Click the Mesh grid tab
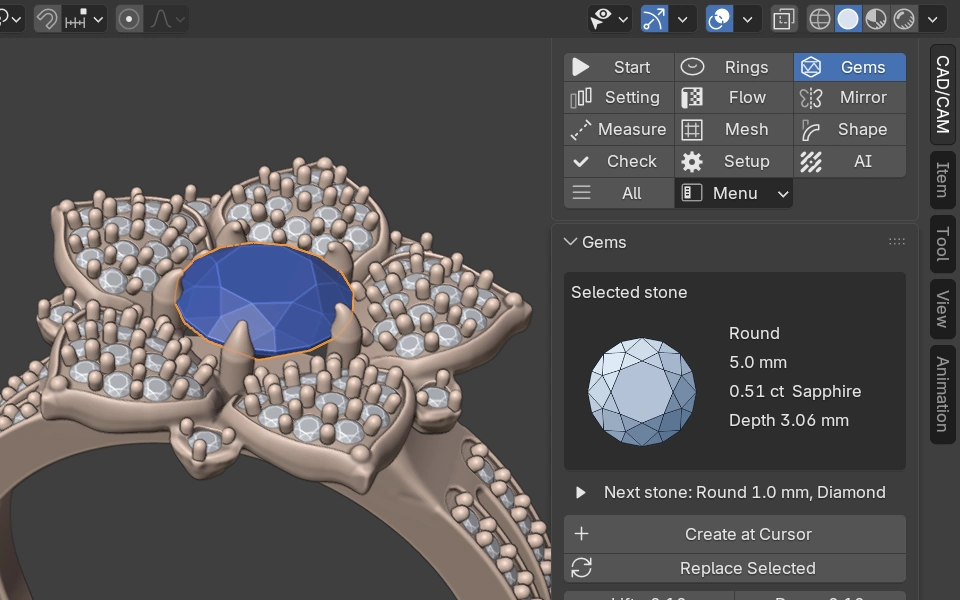 pos(733,129)
